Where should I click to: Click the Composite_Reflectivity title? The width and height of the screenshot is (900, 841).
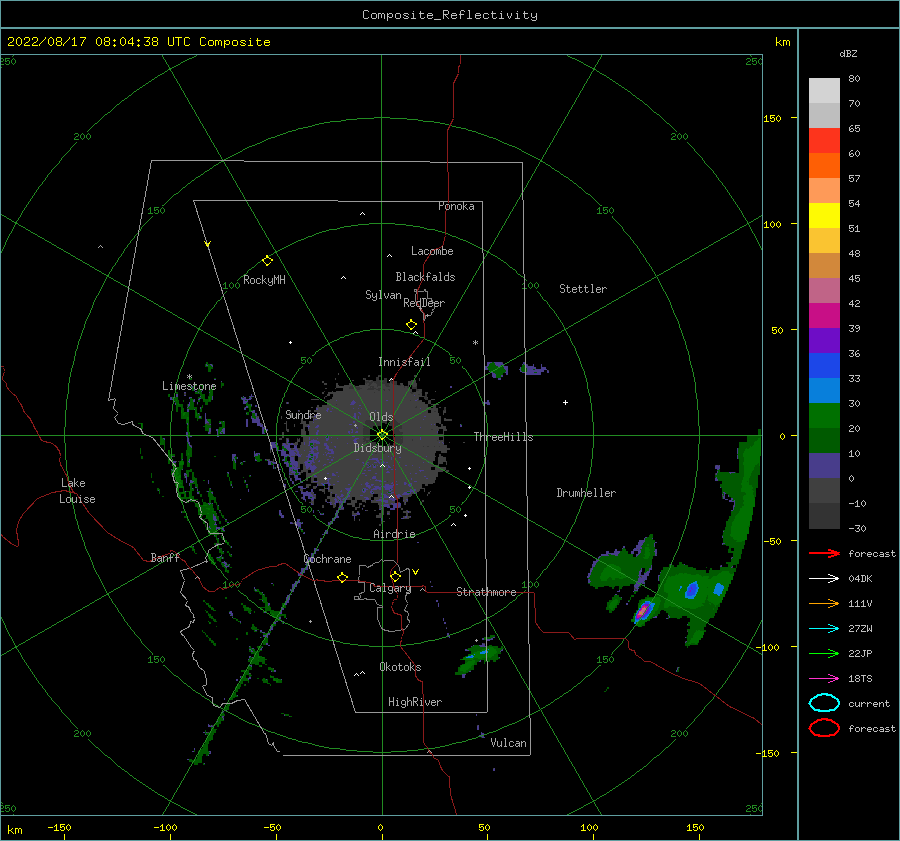click(x=450, y=15)
